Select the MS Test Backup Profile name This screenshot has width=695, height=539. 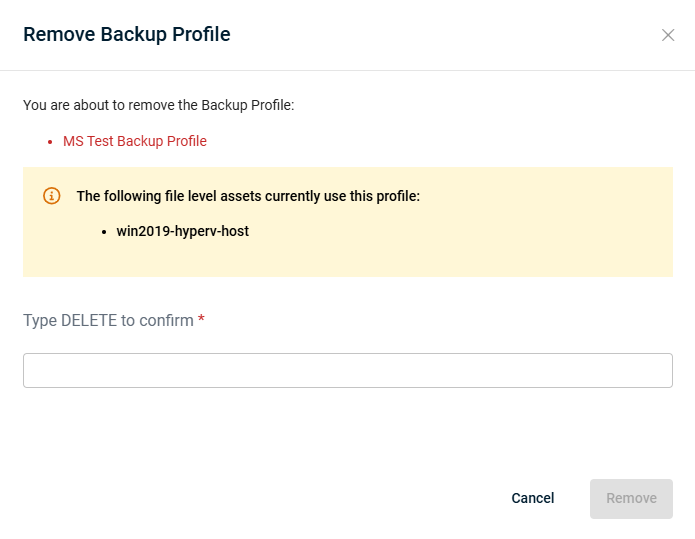[135, 141]
